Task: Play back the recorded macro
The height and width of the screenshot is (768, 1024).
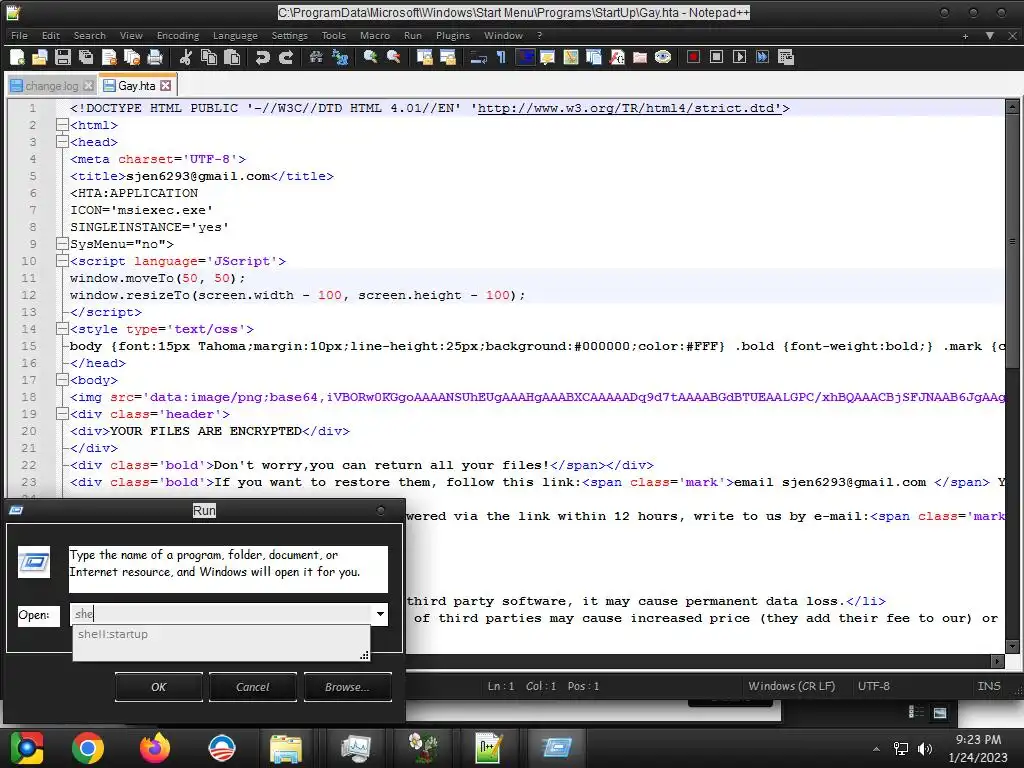Action: (739, 57)
